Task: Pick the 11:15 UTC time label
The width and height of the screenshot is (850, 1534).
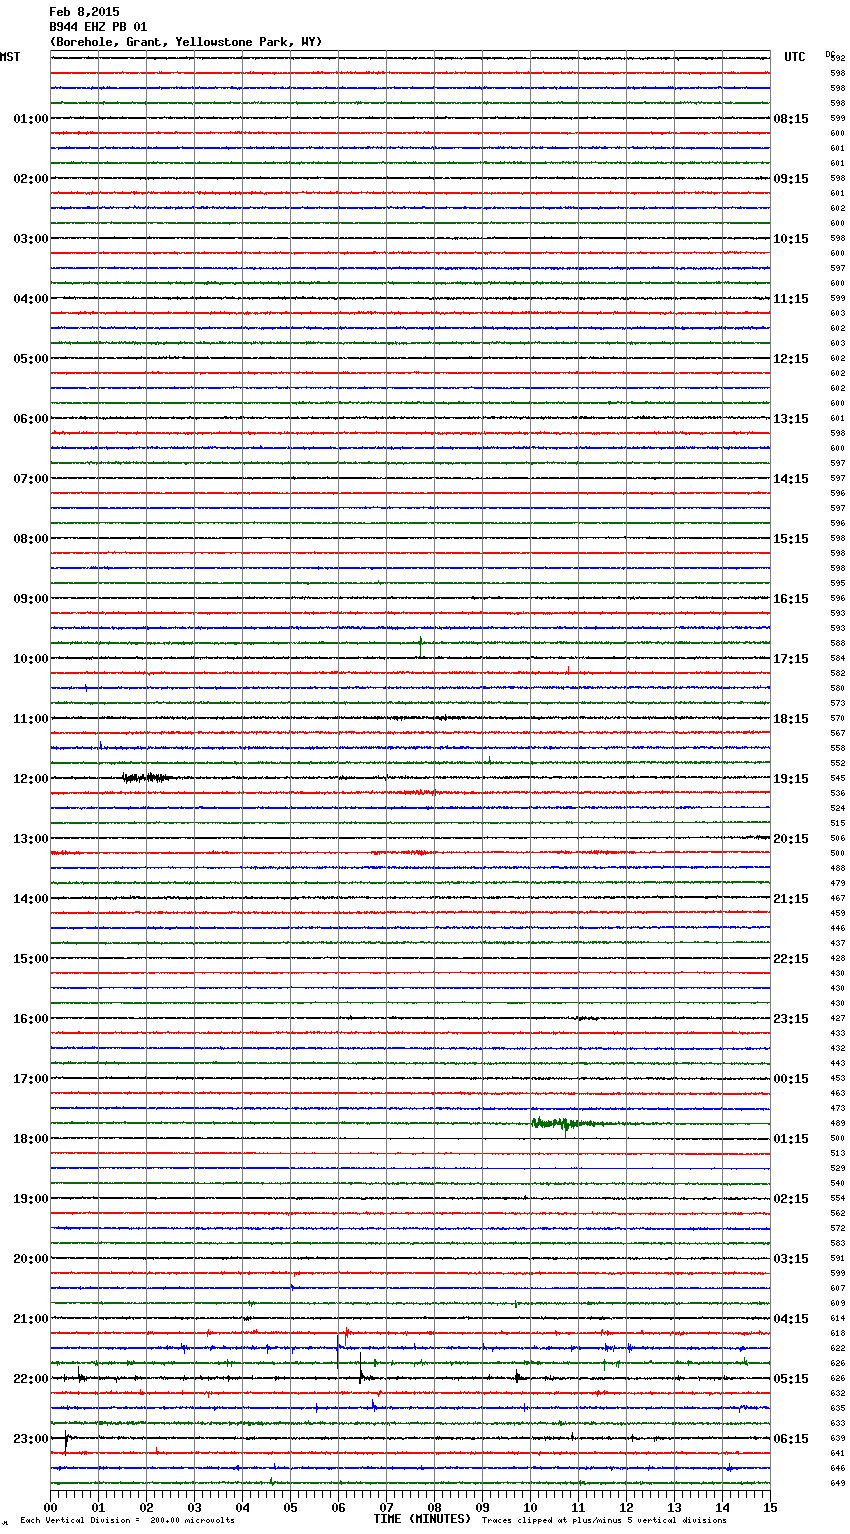Action: [791, 299]
